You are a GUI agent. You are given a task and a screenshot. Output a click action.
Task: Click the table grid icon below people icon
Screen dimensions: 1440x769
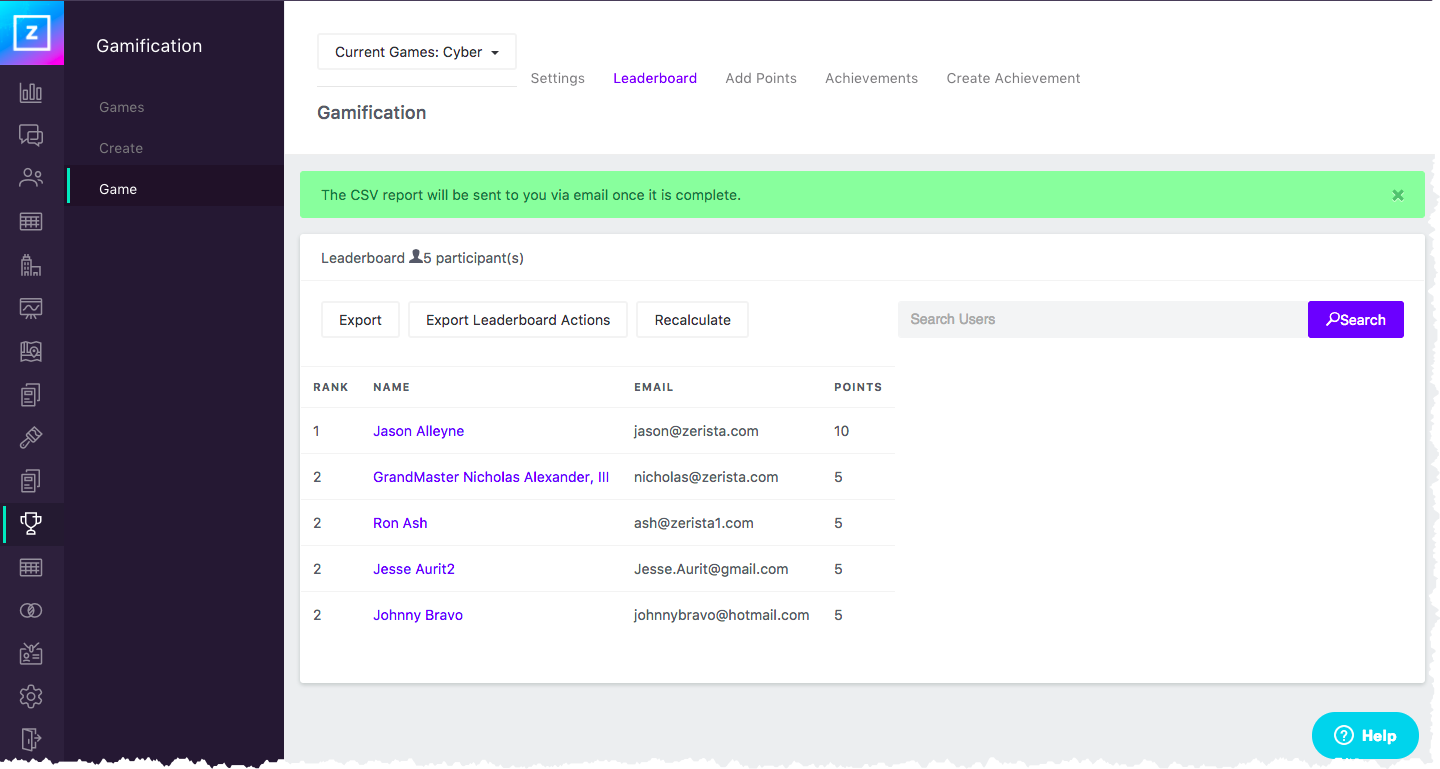31,222
